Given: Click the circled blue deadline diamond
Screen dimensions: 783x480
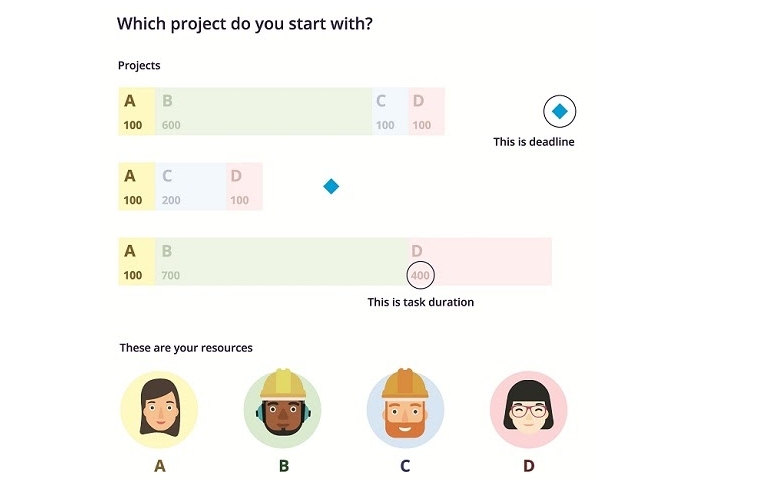Looking at the screenshot, I should coord(560,111).
